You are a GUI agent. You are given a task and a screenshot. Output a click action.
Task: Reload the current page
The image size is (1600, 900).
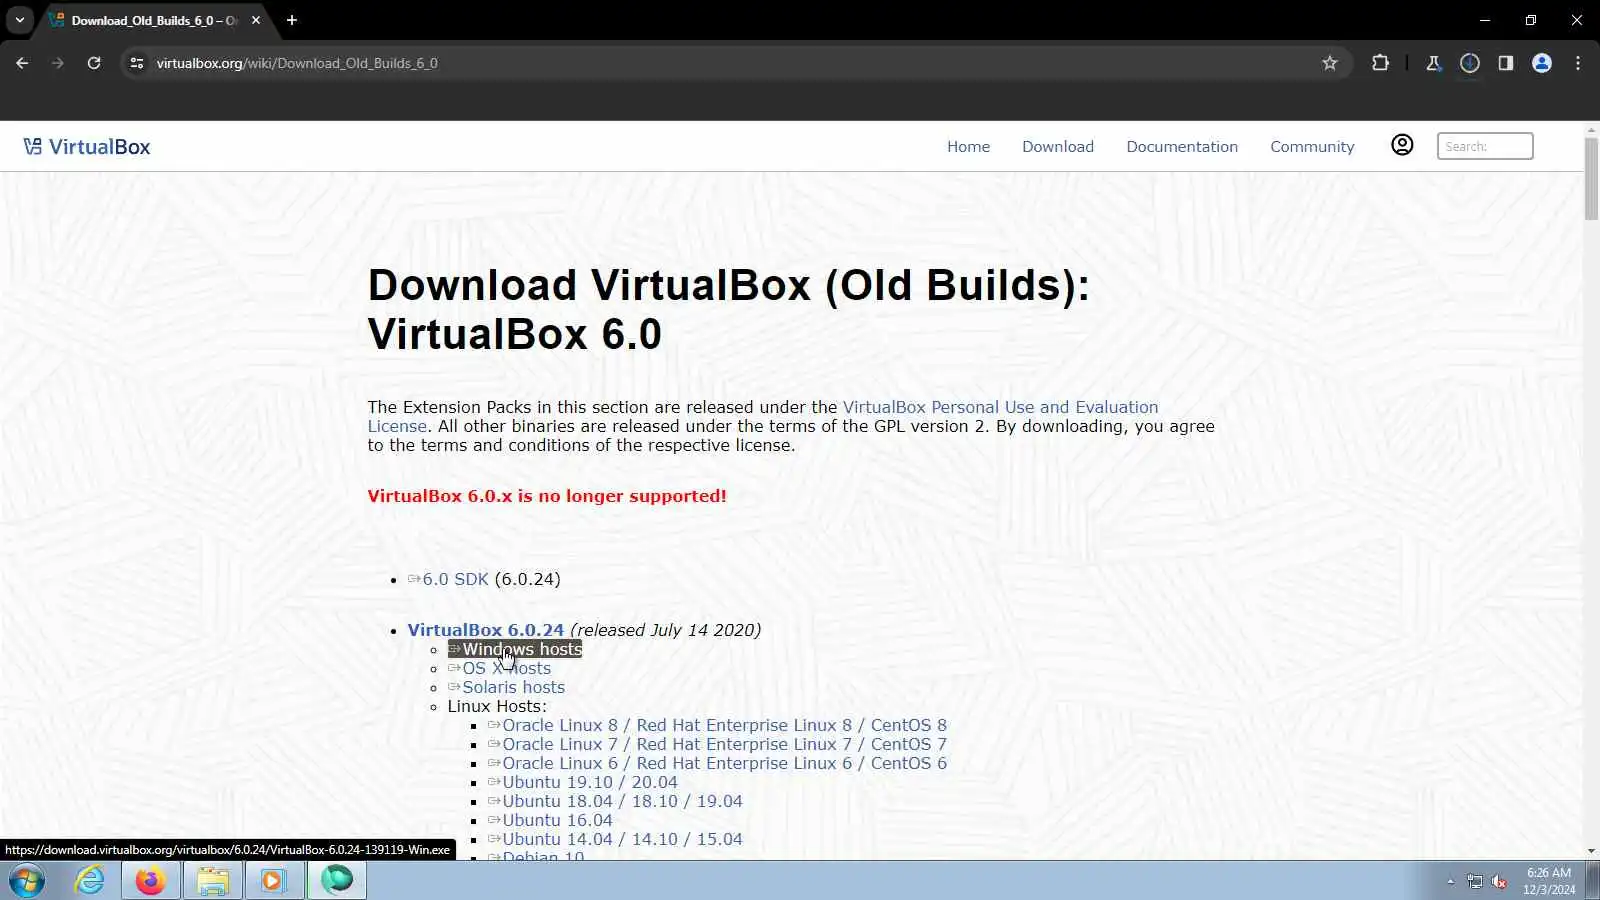point(94,63)
